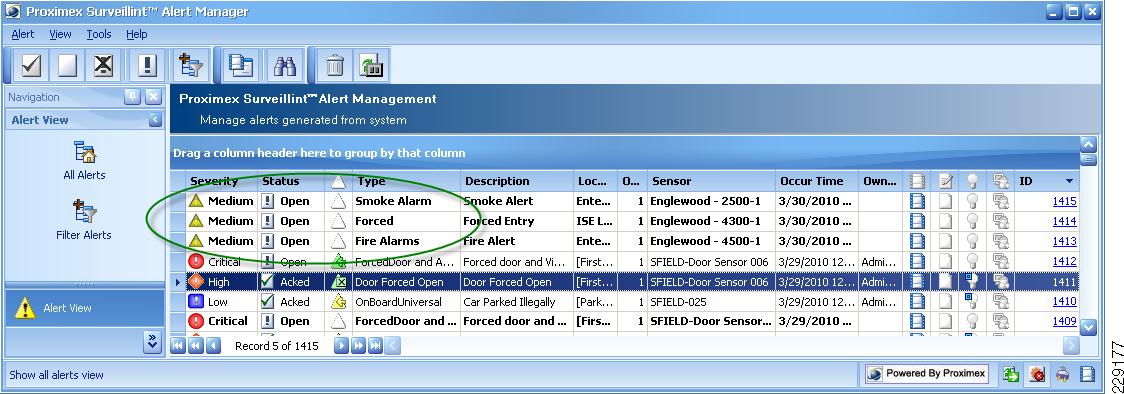Image resolution: width=1124 pixels, height=394 pixels.
Task: Open the View menu
Action: (60, 34)
